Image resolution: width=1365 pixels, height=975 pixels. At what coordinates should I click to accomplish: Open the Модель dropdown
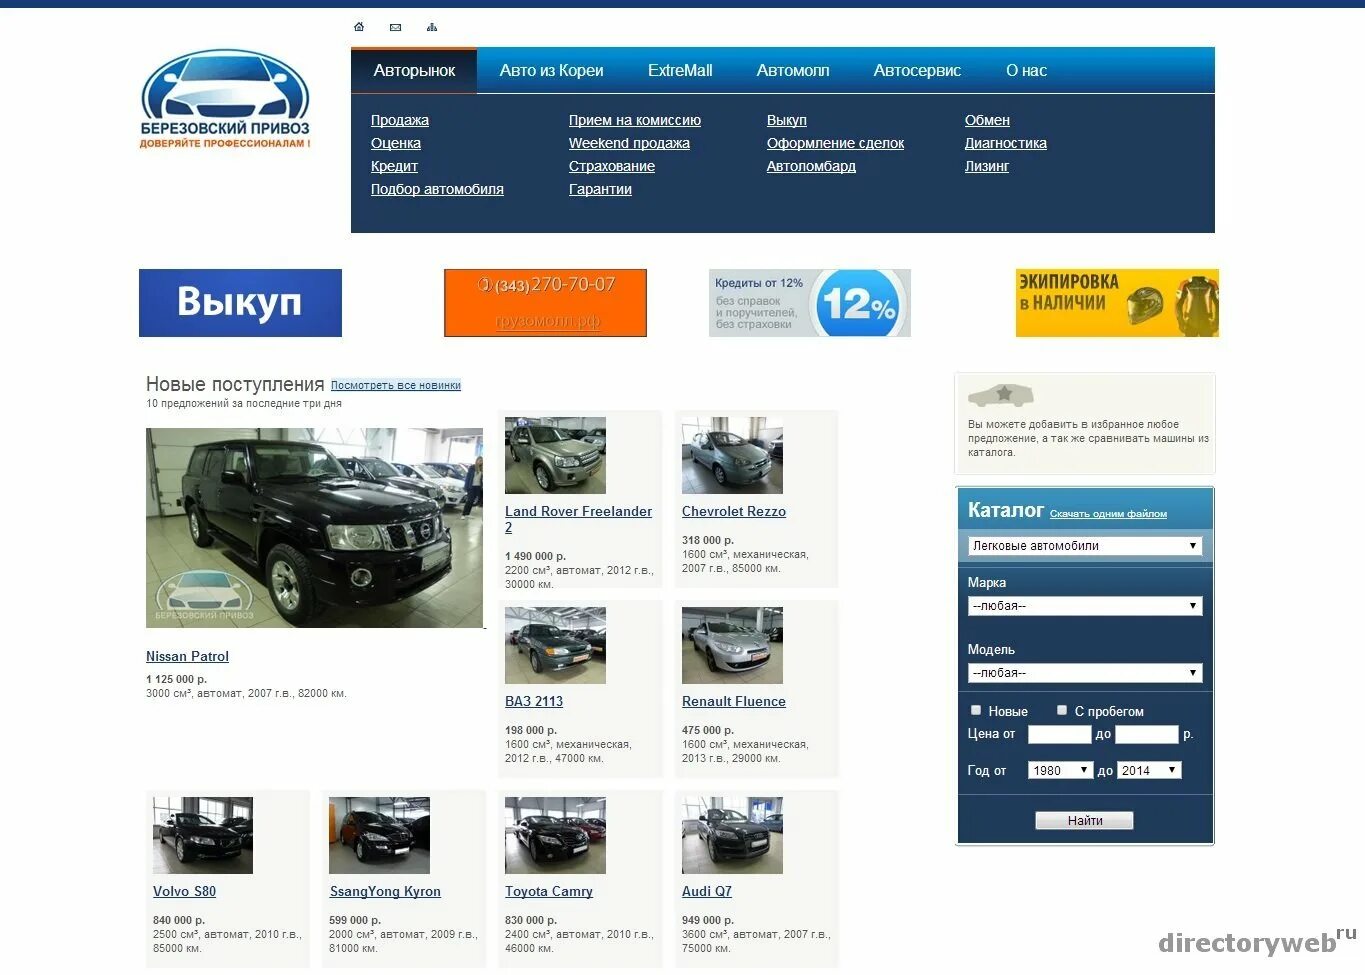click(1085, 673)
